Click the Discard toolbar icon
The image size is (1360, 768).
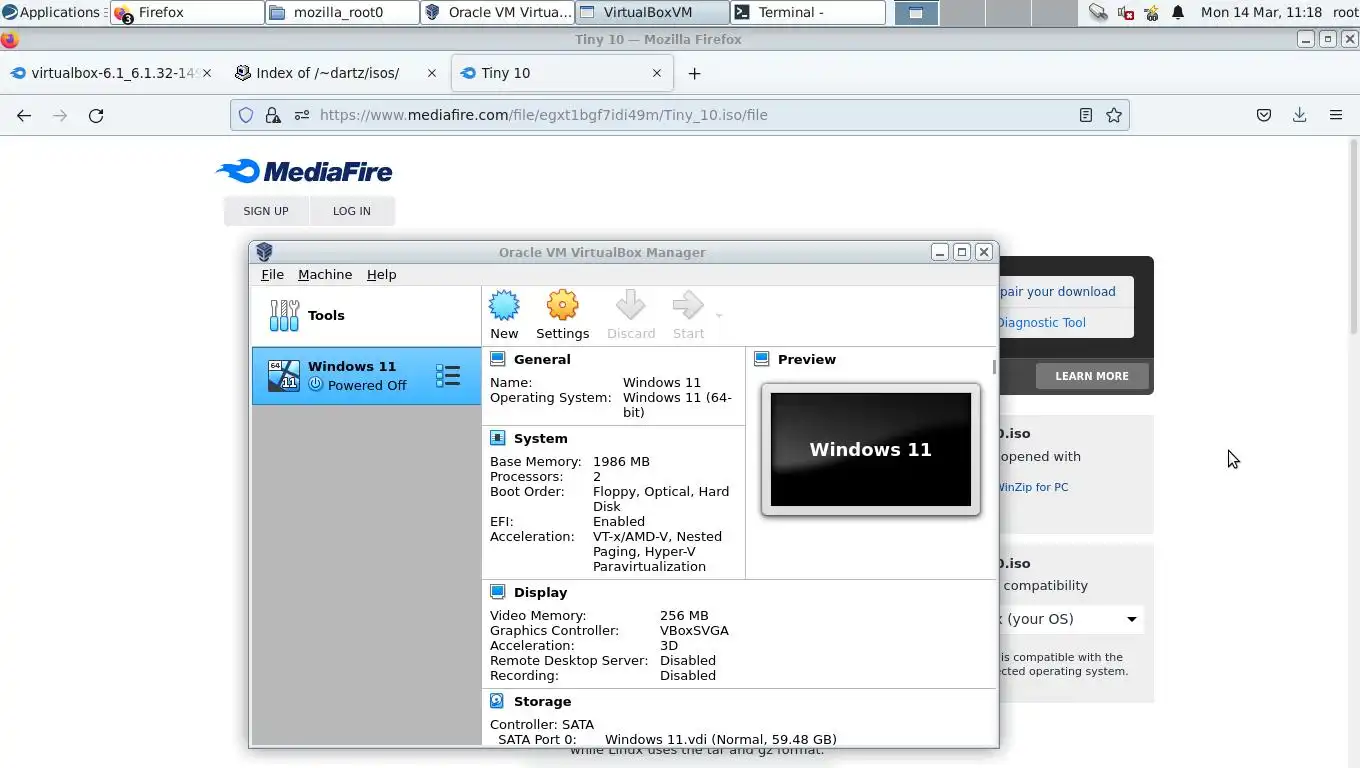631,305
